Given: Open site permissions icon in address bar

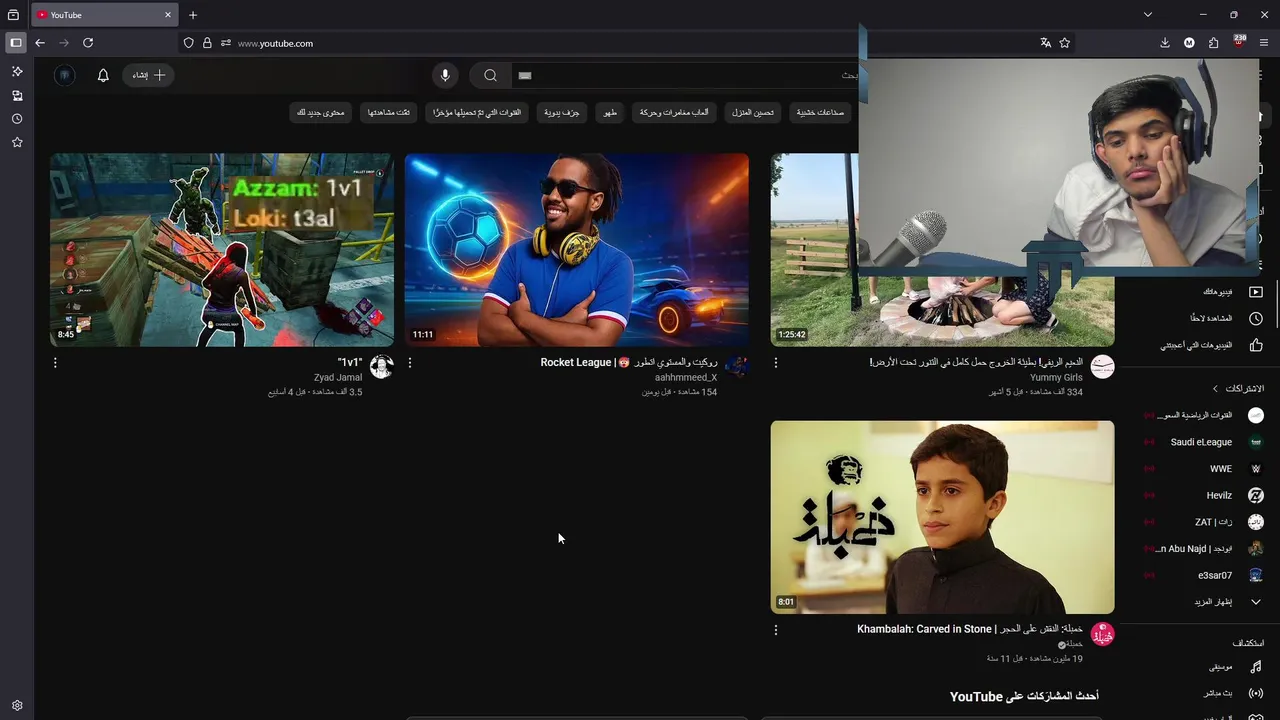Looking at the screenshot, I should (x=226, y=43).
